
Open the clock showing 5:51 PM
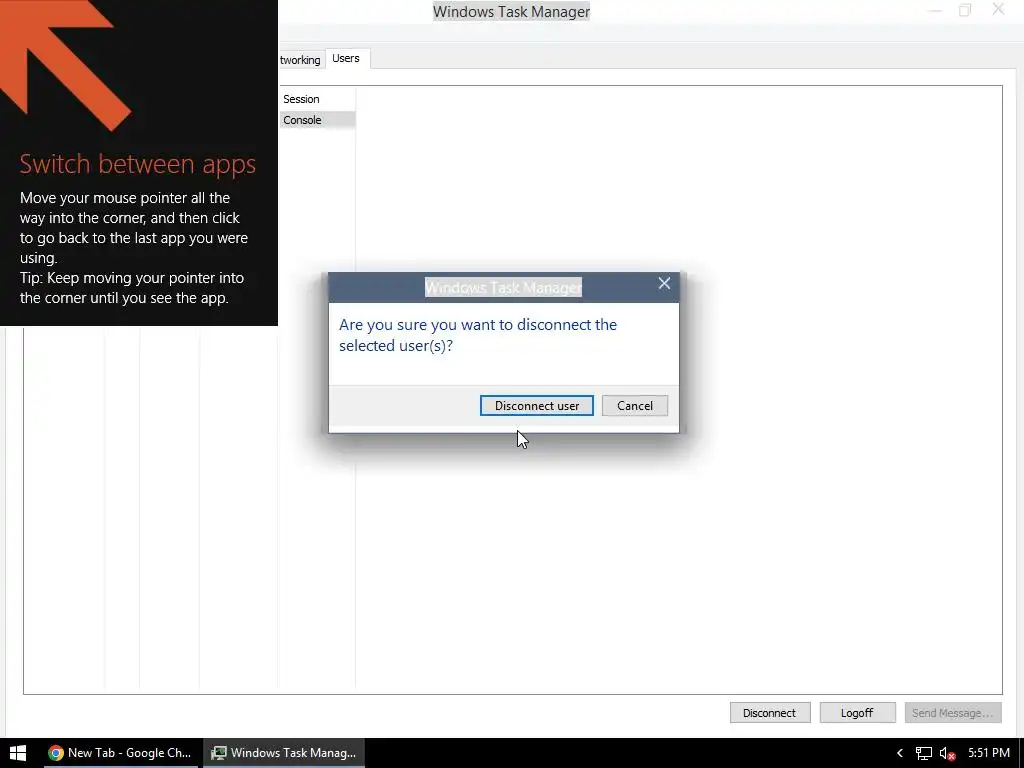(x=989, y=753)
